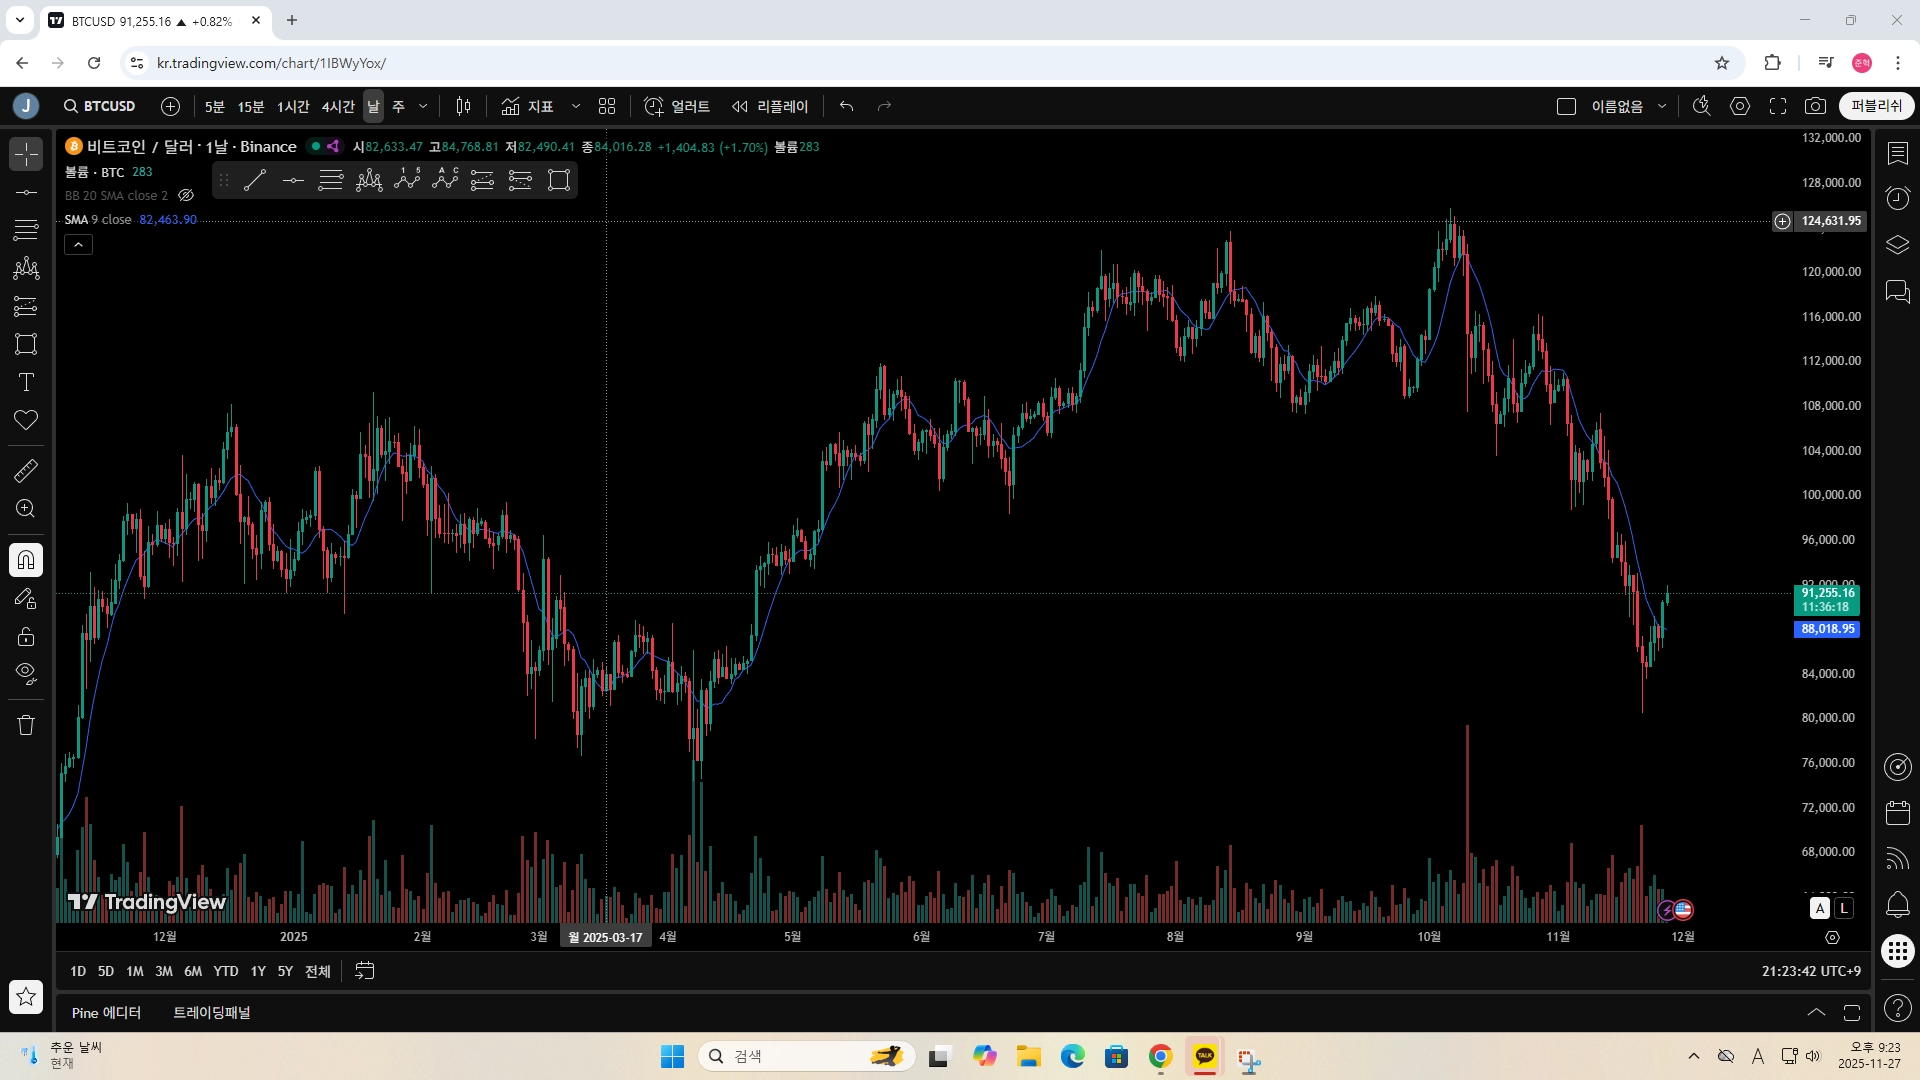Open the Pine 에디터 tab
This screenshot has width=1920, height=1080.
click(x=106, y=1013)
